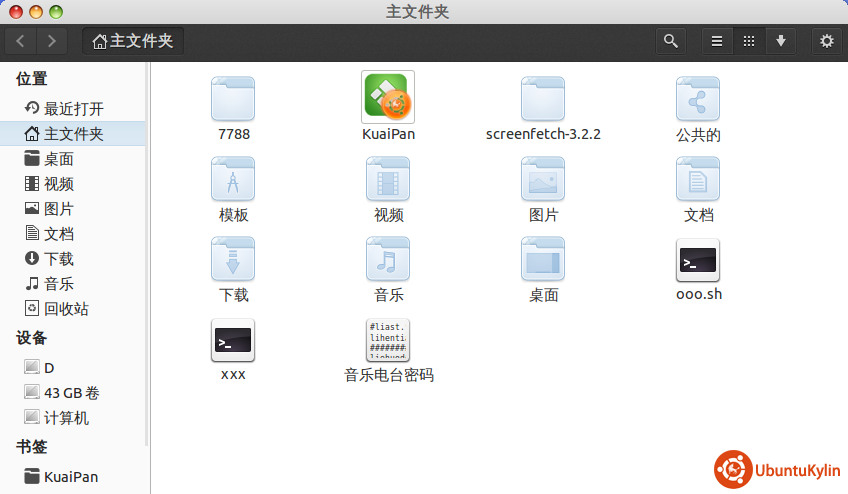Viewport: 848px width, 494px height.
Task: Open the 模板 templates folder
Action: coord(233,179)
